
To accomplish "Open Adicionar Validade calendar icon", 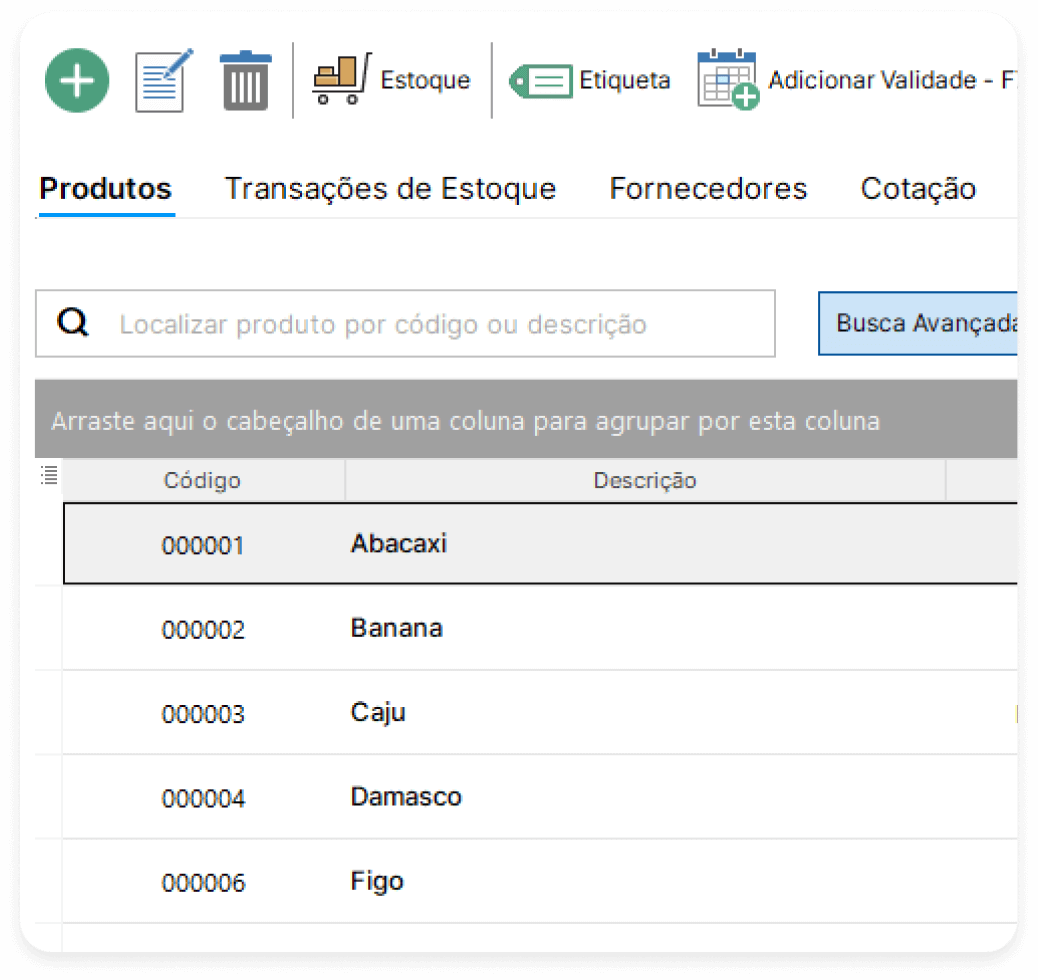I will coord(727,78).
